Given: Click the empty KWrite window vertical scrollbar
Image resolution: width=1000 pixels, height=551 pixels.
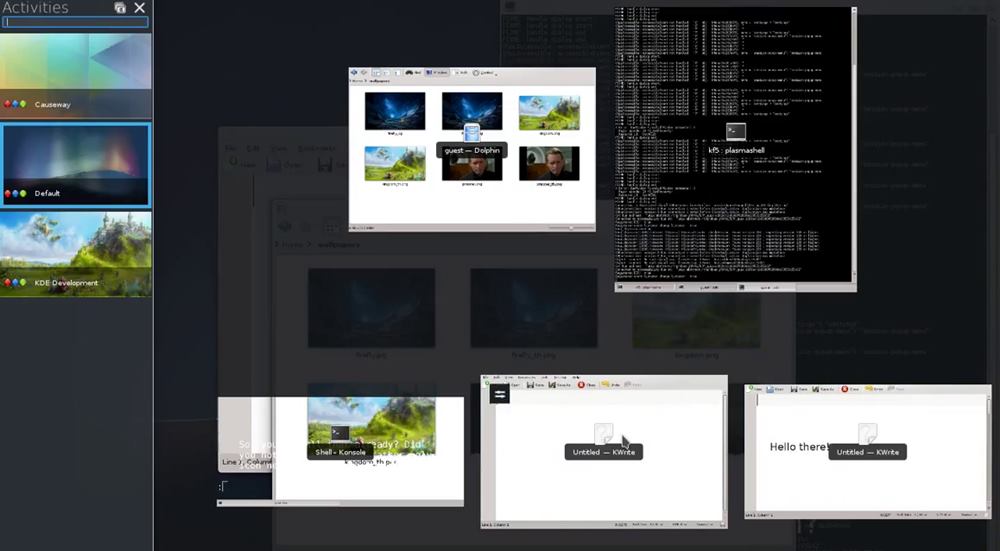Looking at the screenshot, I should (x=724, y=456).
